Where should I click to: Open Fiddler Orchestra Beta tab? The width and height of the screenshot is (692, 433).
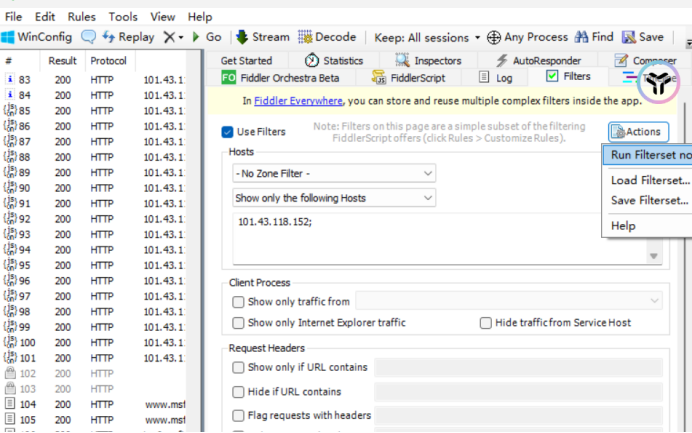click(x=280, y=78)
